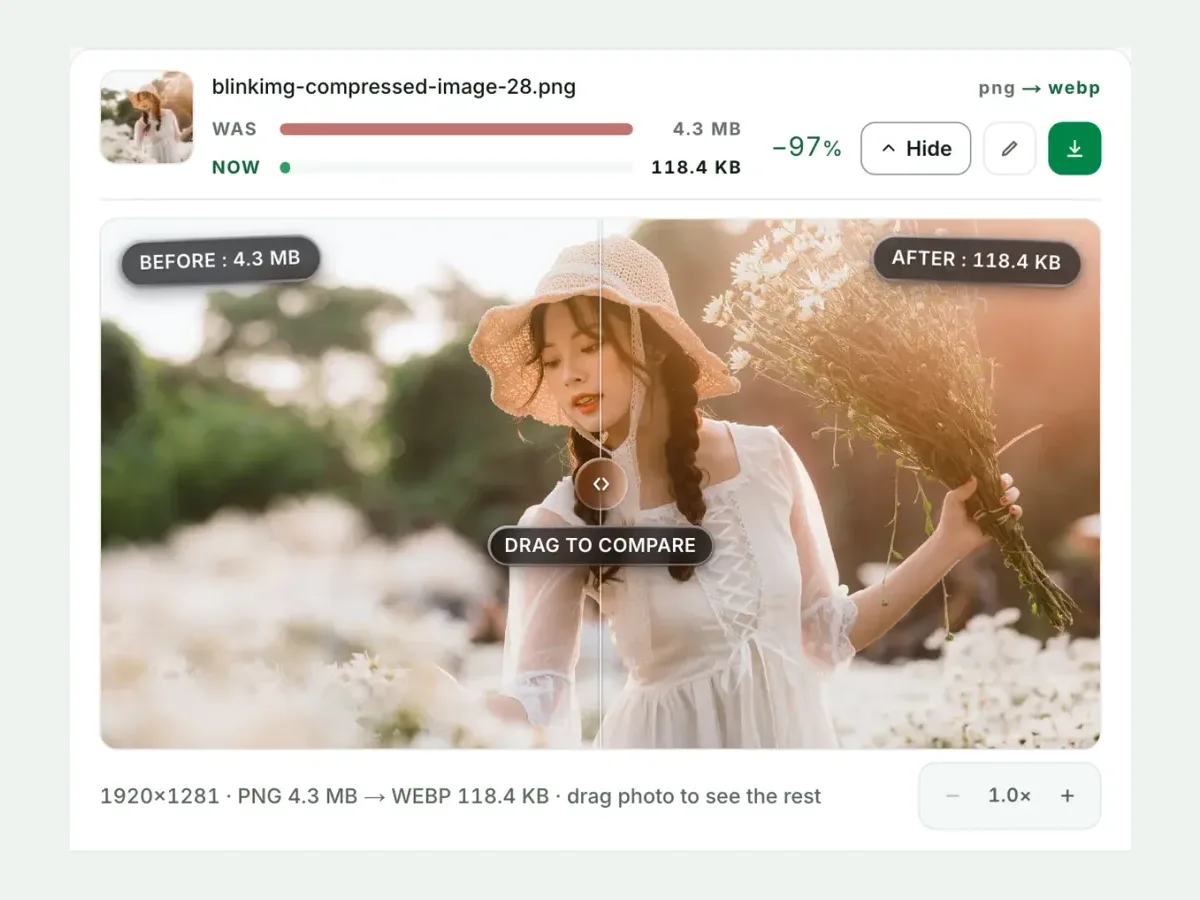This screenshot has height=900, width=1200.
Task: Click the NOW label
Action: 236,168
